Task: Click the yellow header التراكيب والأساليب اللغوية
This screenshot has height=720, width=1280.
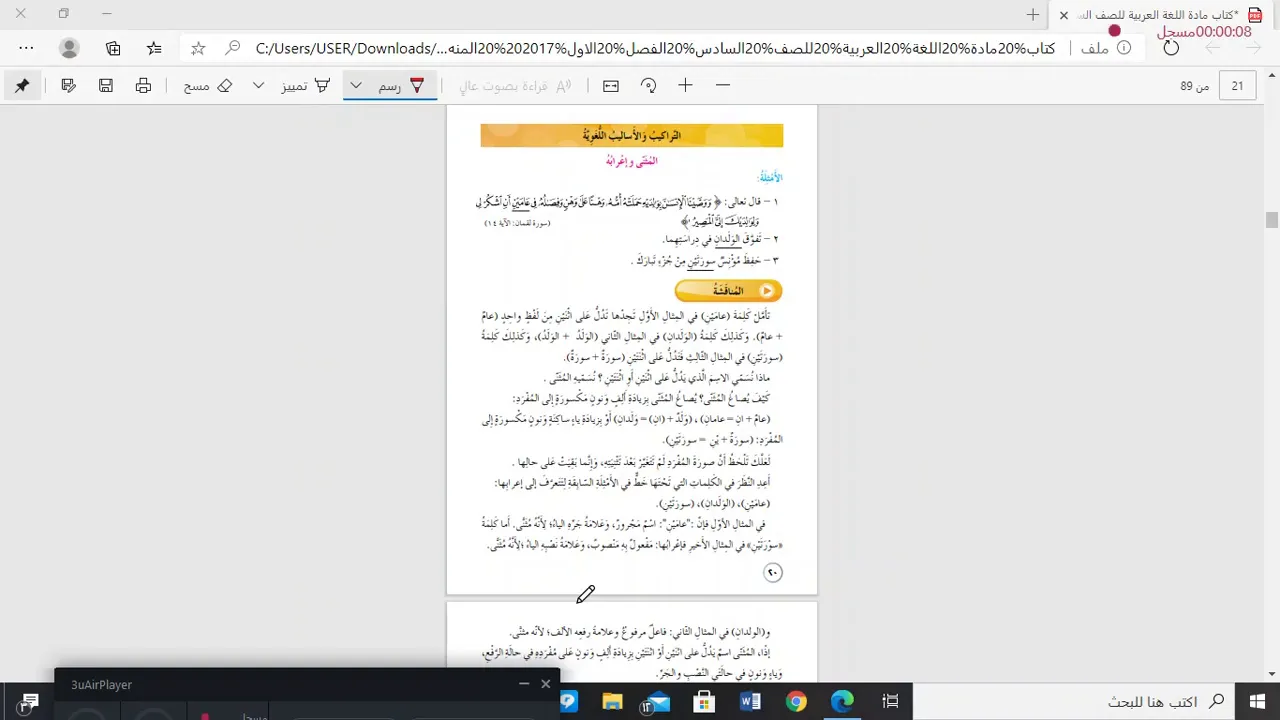Action: pyautogui.click(x=632, y=135)
